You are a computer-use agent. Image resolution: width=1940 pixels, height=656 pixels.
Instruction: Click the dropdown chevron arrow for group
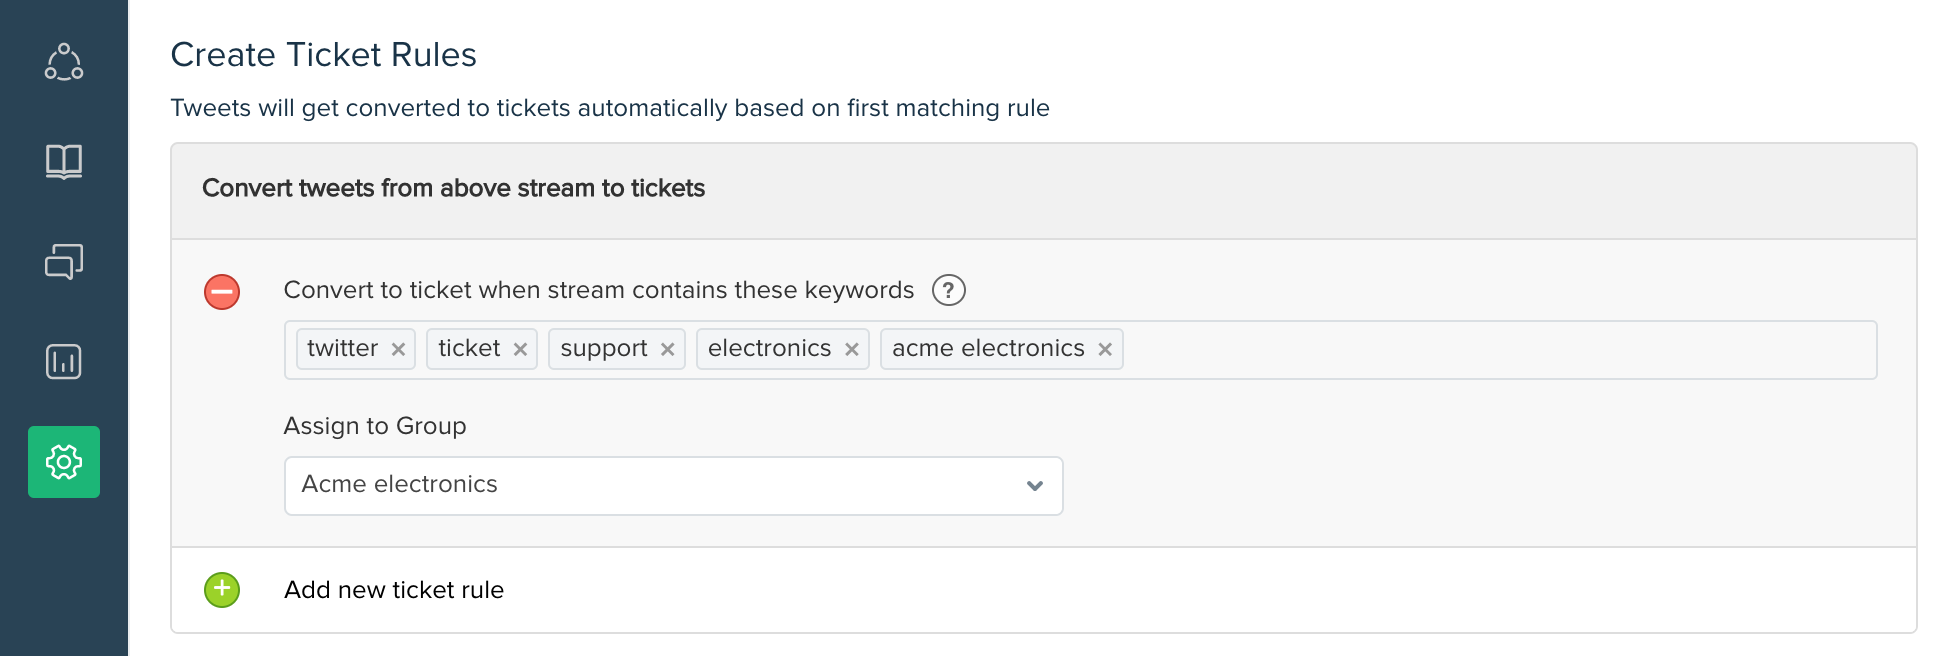[x=1035, y=486]
